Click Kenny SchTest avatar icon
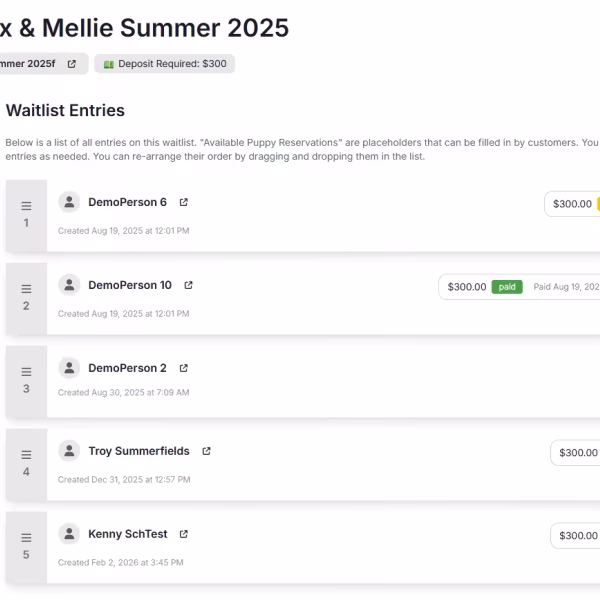The image size is (600, 600). [69, 534]
